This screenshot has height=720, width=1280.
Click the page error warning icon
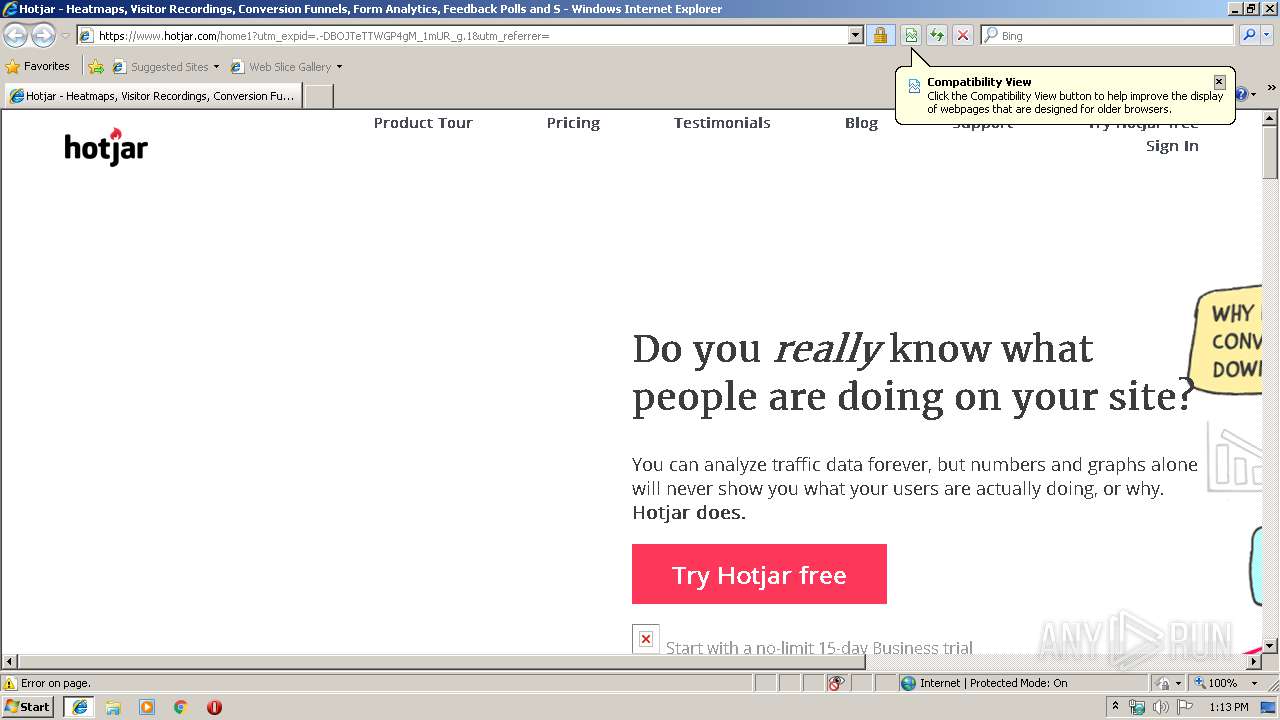tap(10, 683)
